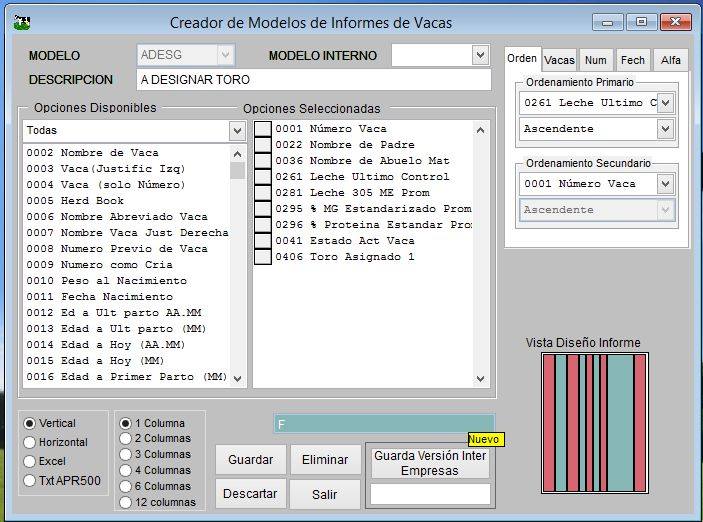
Task: Click down arrow of Opciones Disponibles scrollbar
Action: point(238,378)
